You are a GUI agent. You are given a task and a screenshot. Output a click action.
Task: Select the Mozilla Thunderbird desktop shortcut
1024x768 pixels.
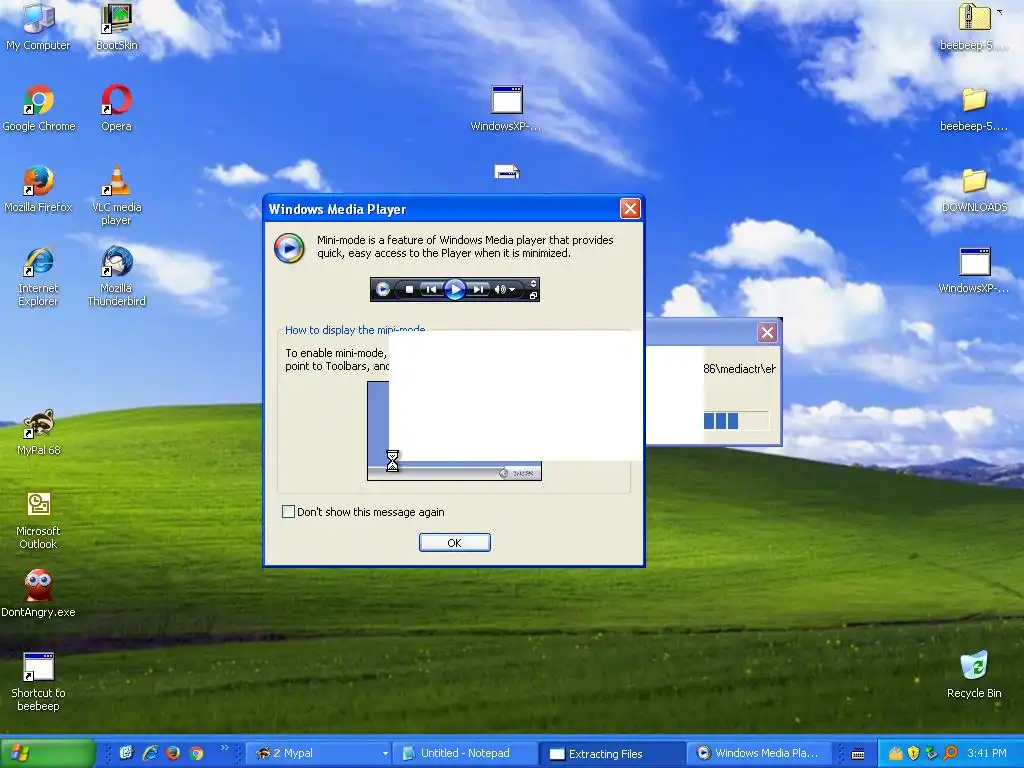point(116,276)
